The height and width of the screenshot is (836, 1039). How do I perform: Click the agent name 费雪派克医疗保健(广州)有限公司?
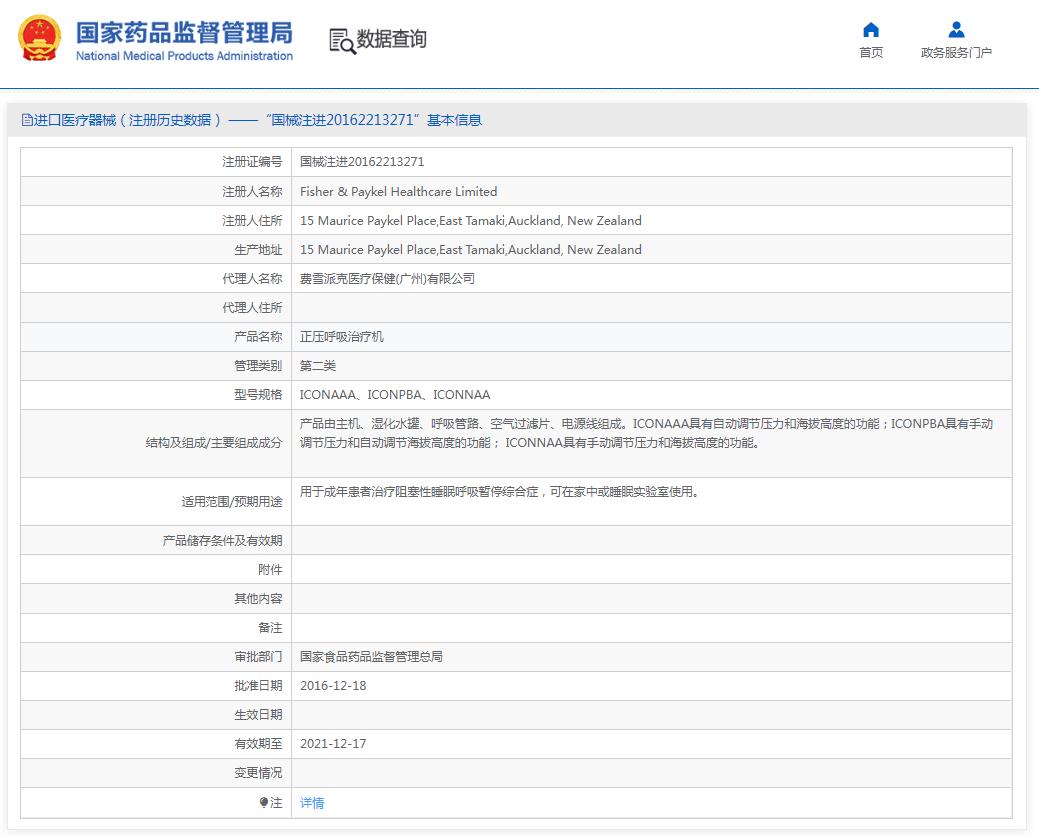[x=387, y=278]
